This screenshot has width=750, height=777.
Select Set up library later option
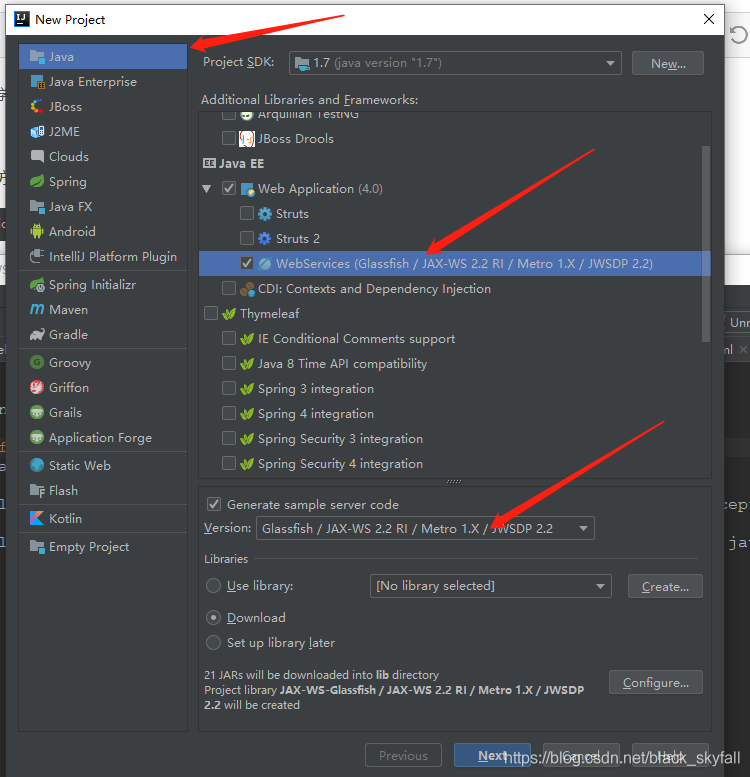(x=214, y=643)
